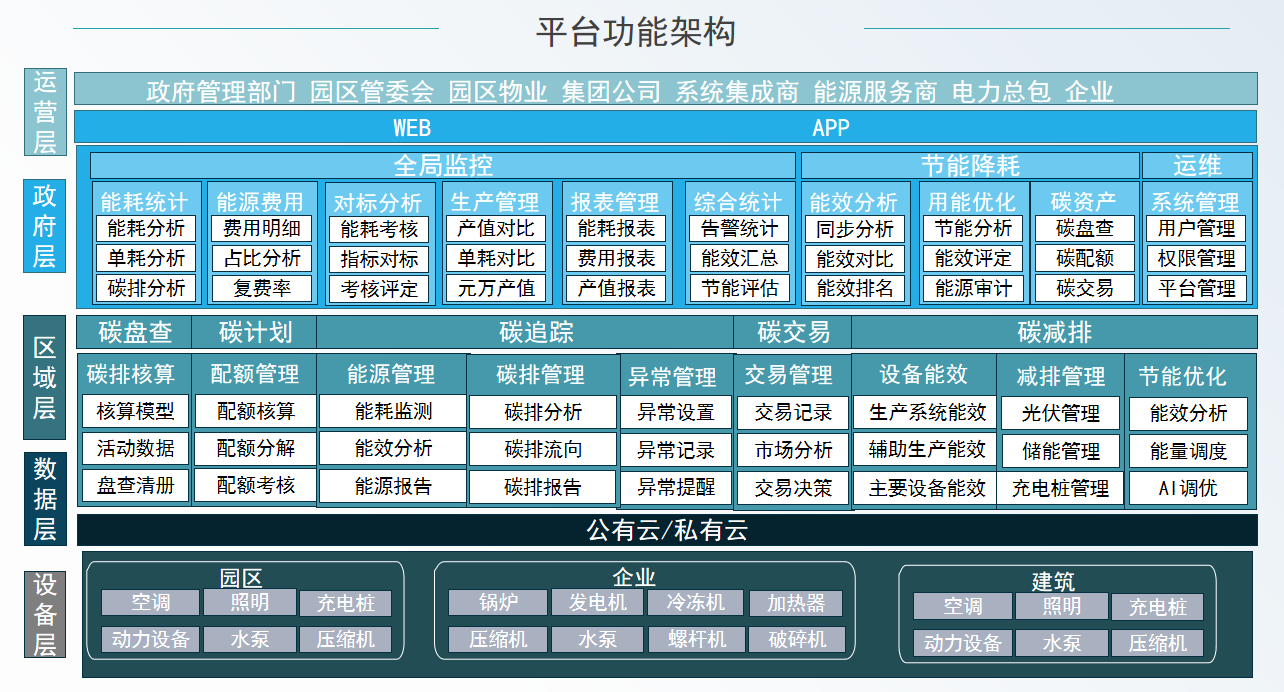Select the 辅助生产能效 box
This screenshot has width=1284, height=692.
click(926, 450)
